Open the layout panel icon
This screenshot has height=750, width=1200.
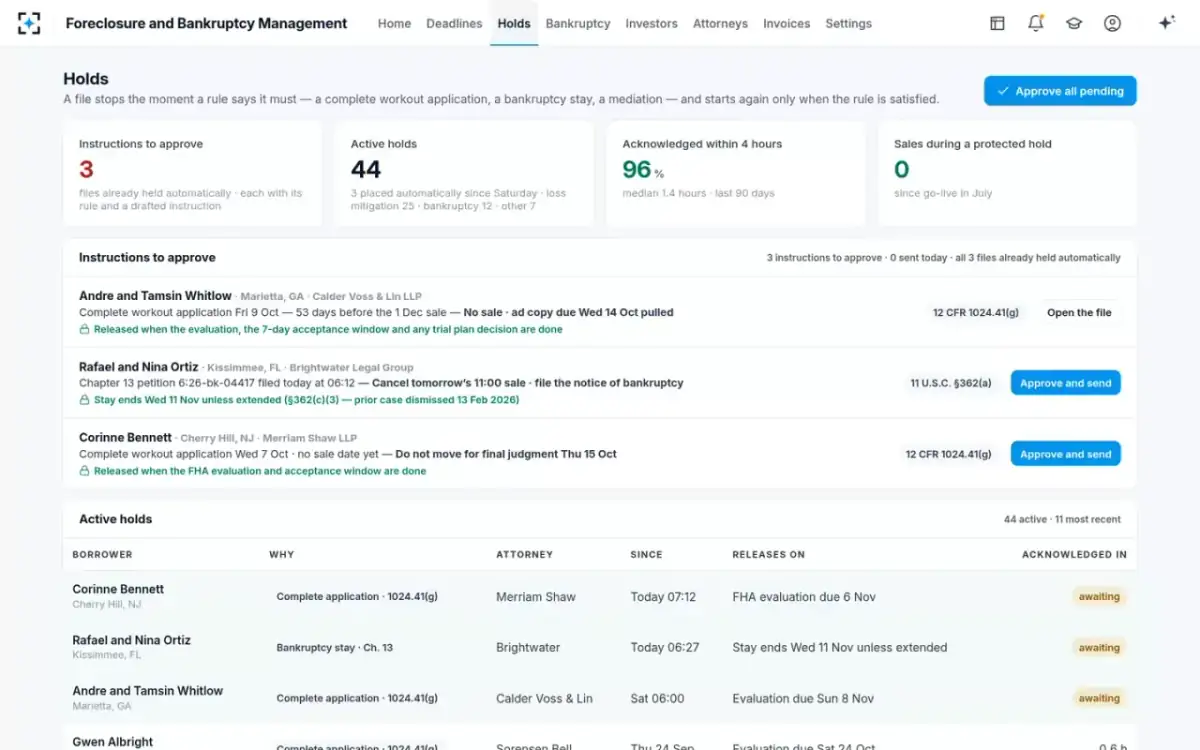coord(997,23)
